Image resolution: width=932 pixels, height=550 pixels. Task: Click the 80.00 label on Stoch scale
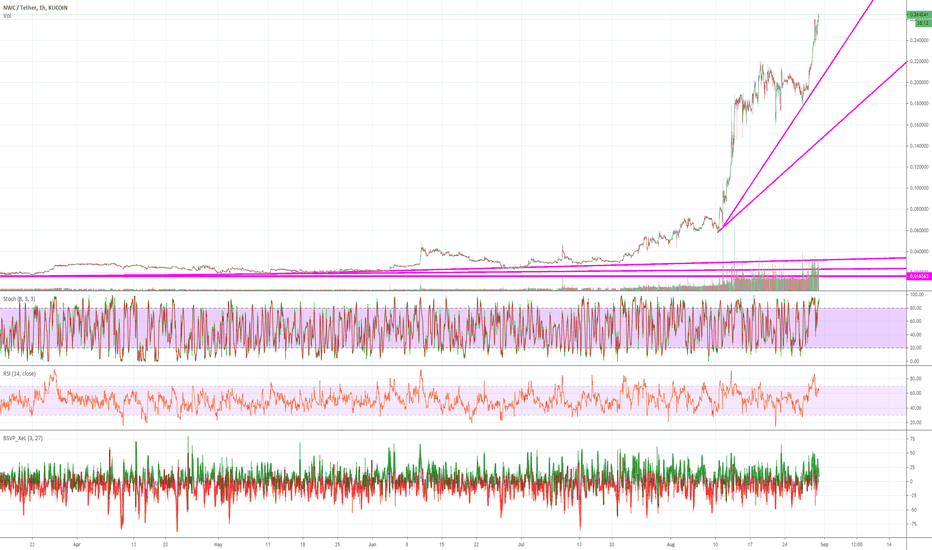click(x=916, y=308)
